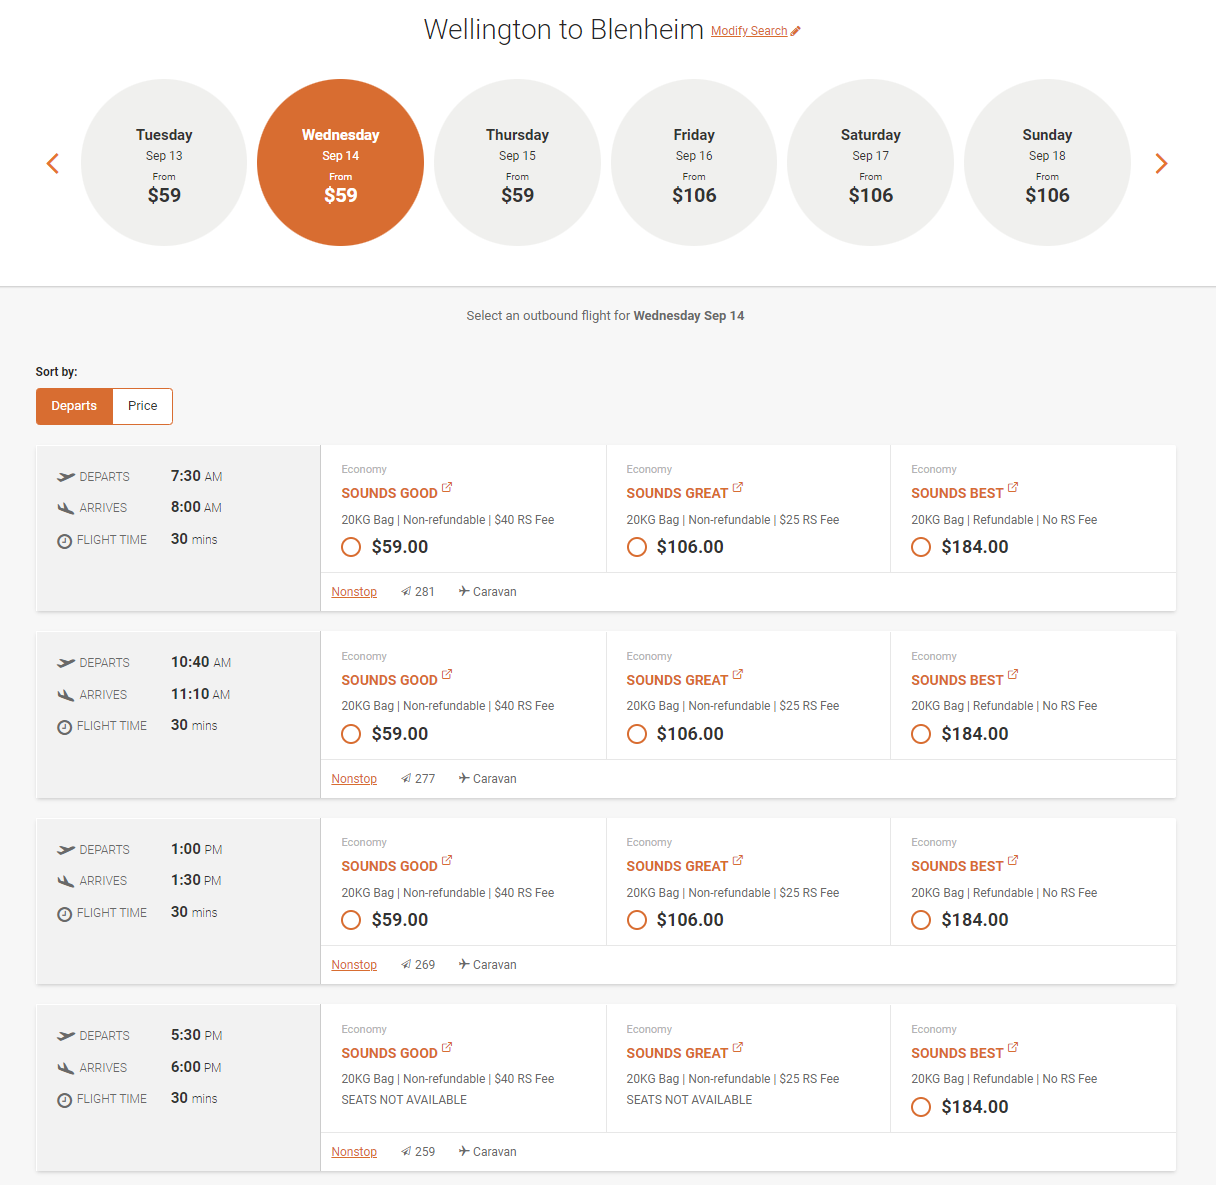Image resolution: width=1216 pixels, height=1185 pixels.
Task: Click the right arrow to view later dates
Action: click(1160, 163)
